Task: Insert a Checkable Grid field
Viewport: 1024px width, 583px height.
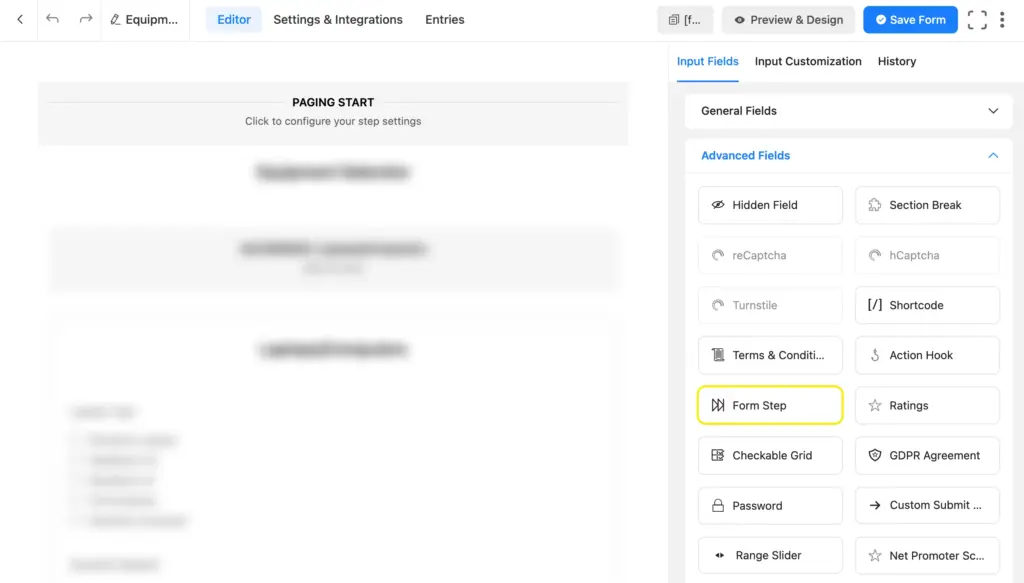Action: [770, 455]
